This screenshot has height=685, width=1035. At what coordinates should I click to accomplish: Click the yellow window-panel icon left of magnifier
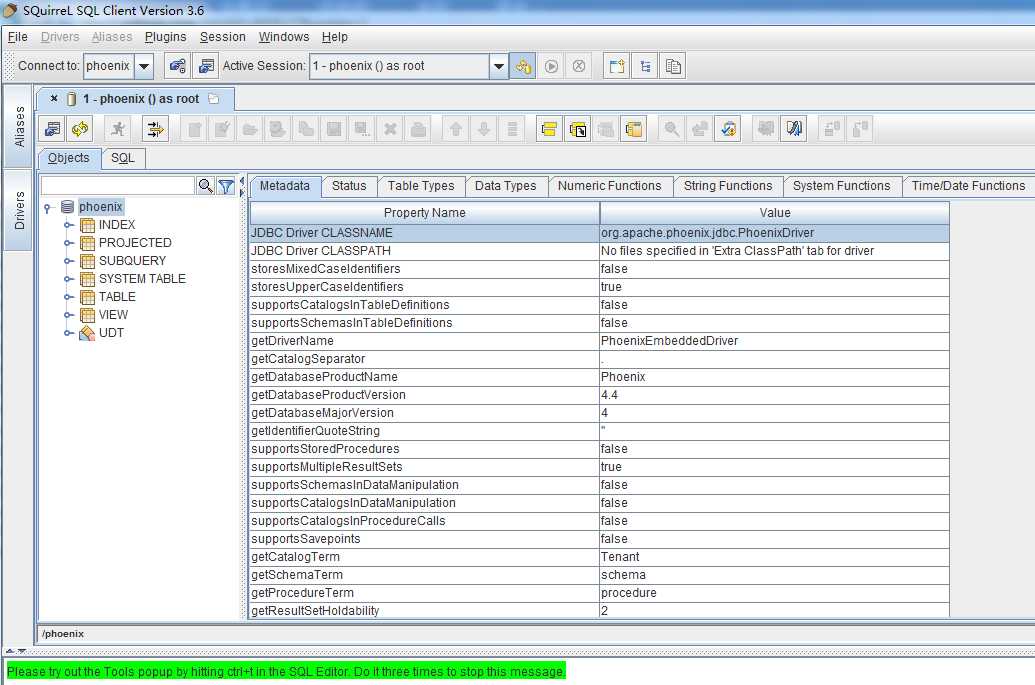(x=634, y=129)
